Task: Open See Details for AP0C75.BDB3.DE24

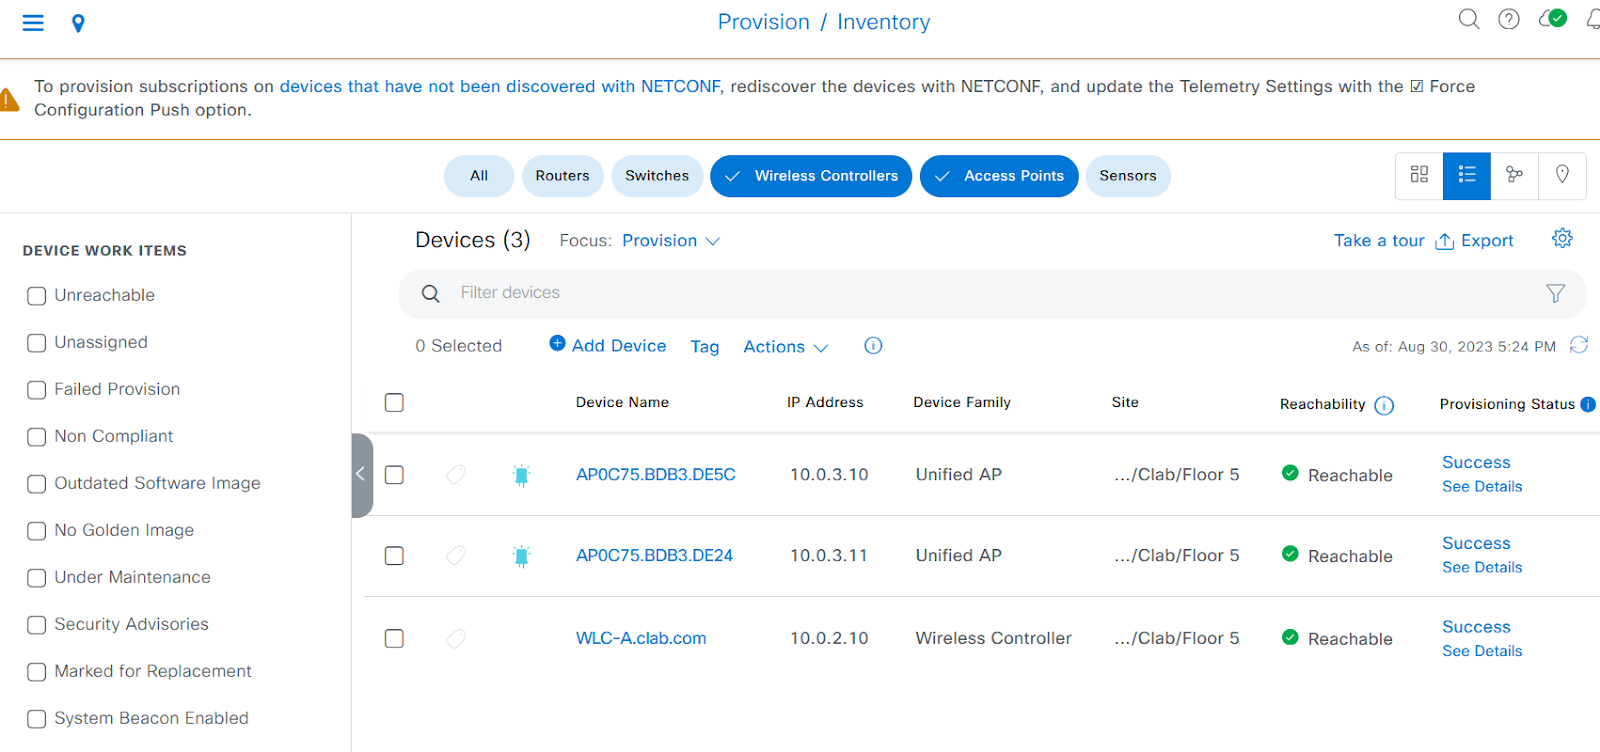Action: (1482, 567)
